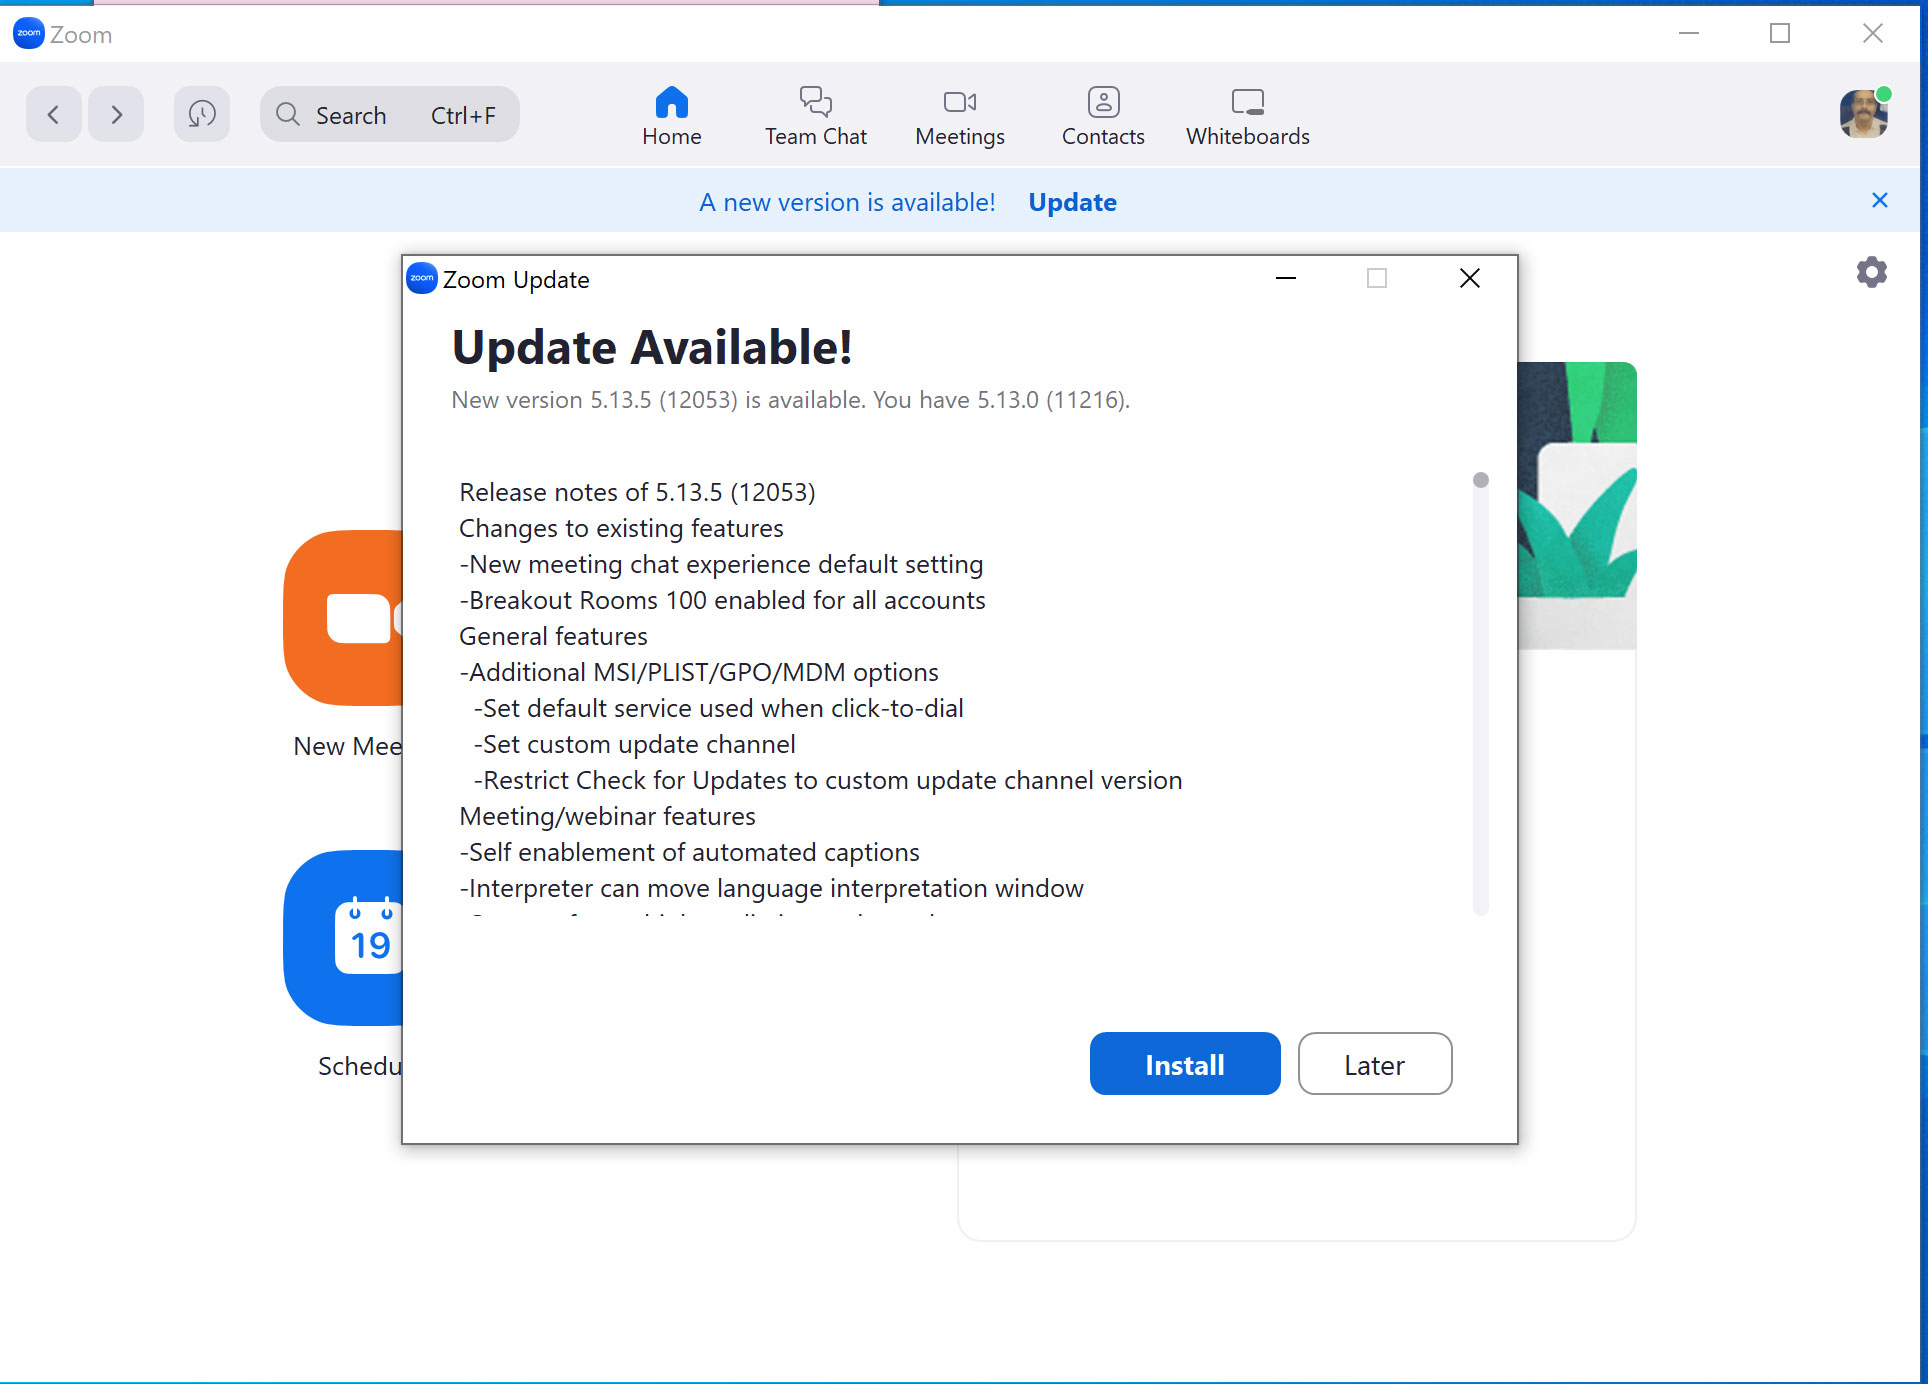Click the history clock icon
The height and width of the screenshot is (1384, 1928).
pos(202,114)
